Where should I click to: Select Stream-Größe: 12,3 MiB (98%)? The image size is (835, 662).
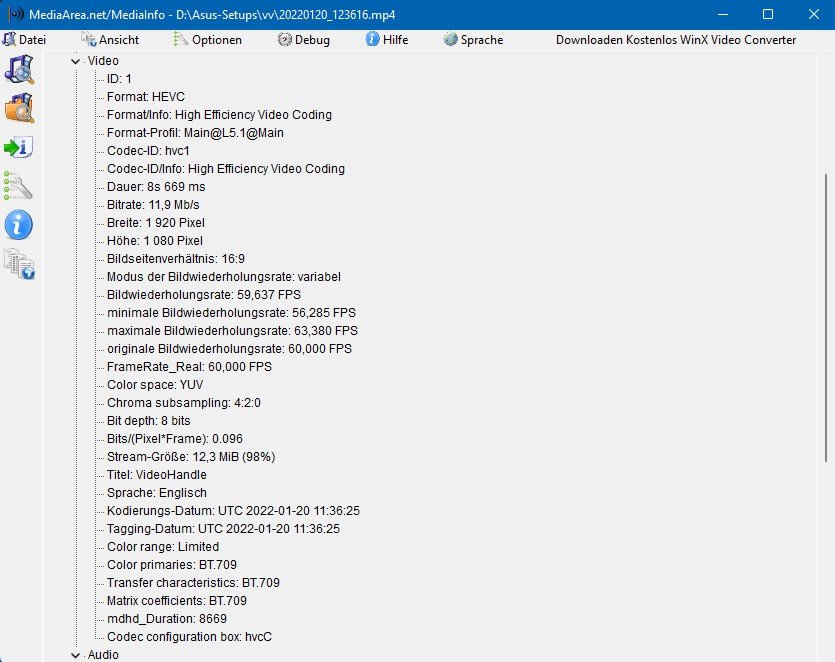191,457
